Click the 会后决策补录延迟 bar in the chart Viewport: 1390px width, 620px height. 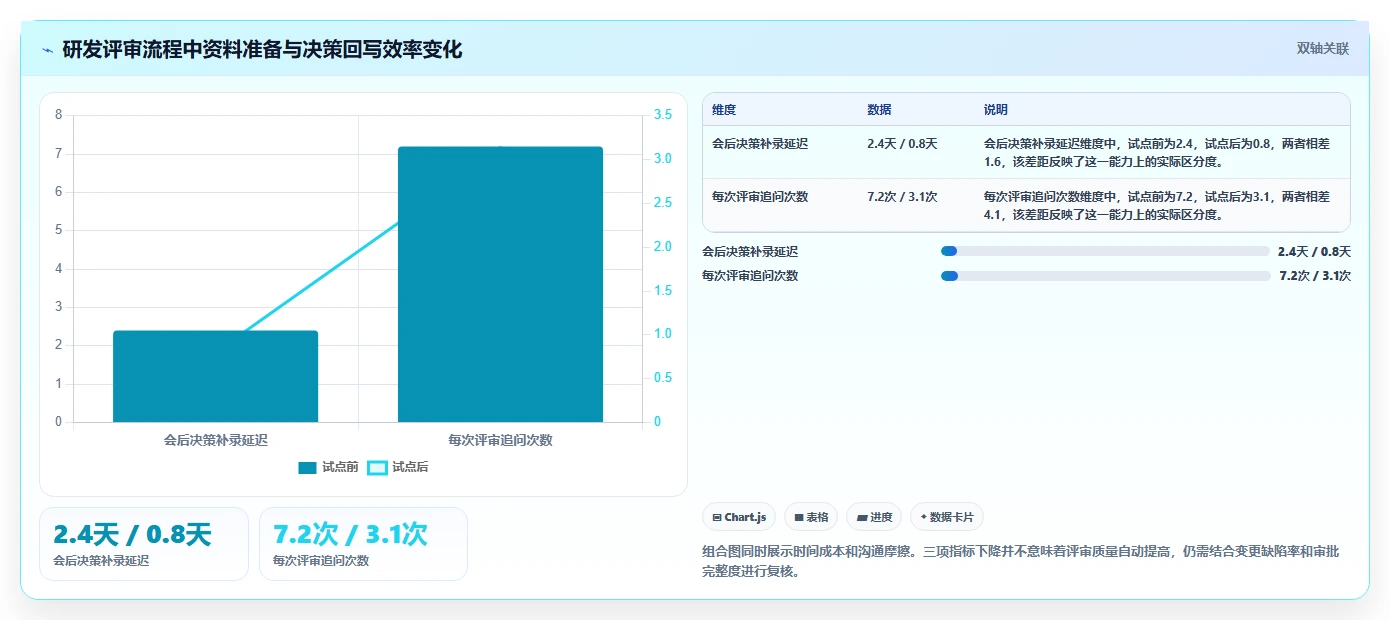click(x=215, y=376)
